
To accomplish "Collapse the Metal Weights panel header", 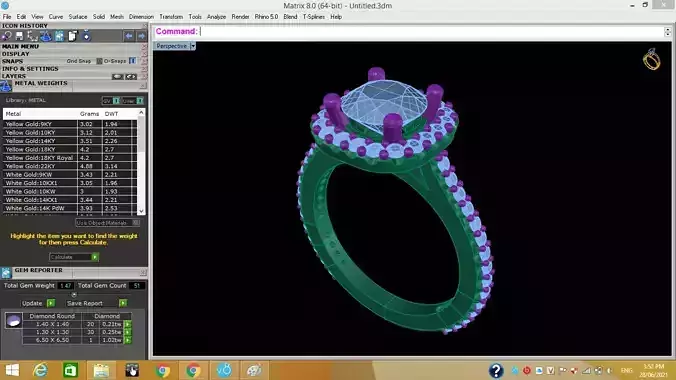I will [41, 83].
